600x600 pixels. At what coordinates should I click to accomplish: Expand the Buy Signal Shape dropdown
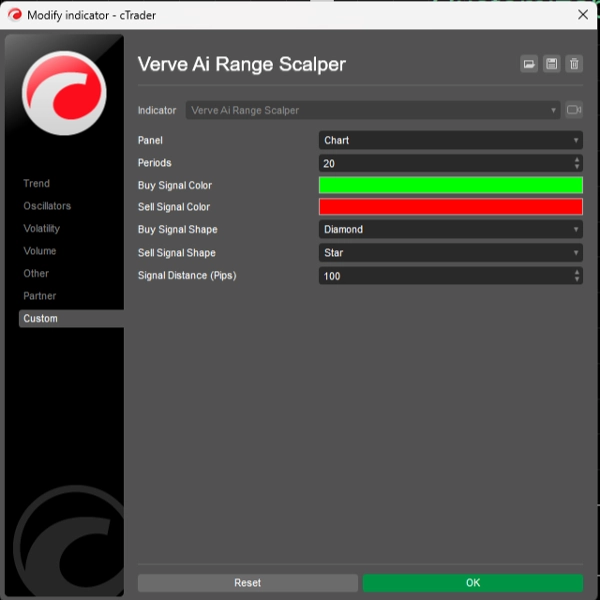click(x=451, y=230)
